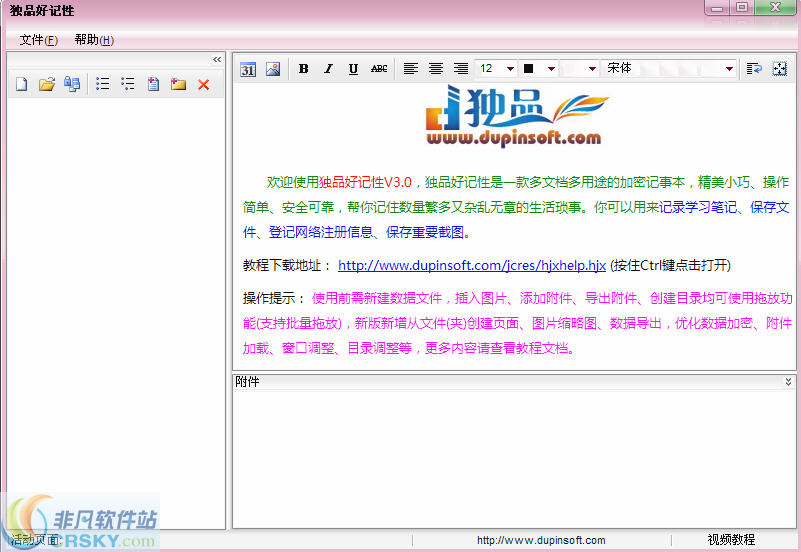
Task: Open the 宋体 font name dropdown
Action: 729,68
